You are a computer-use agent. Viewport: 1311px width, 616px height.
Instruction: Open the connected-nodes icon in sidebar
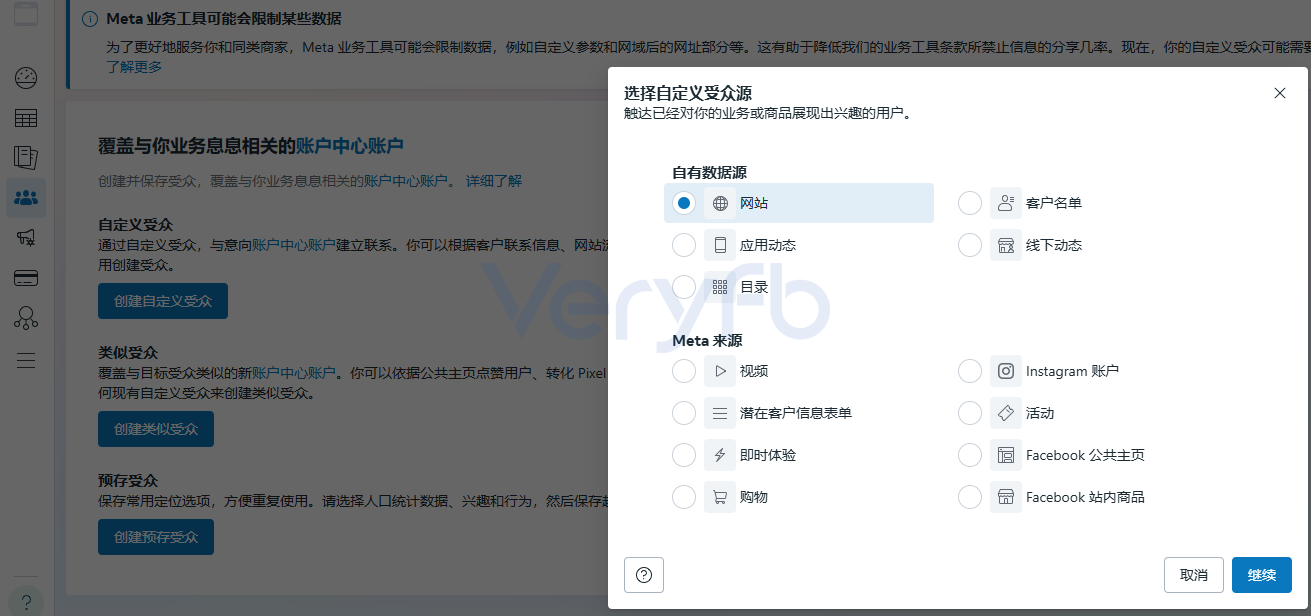(26, 318)
